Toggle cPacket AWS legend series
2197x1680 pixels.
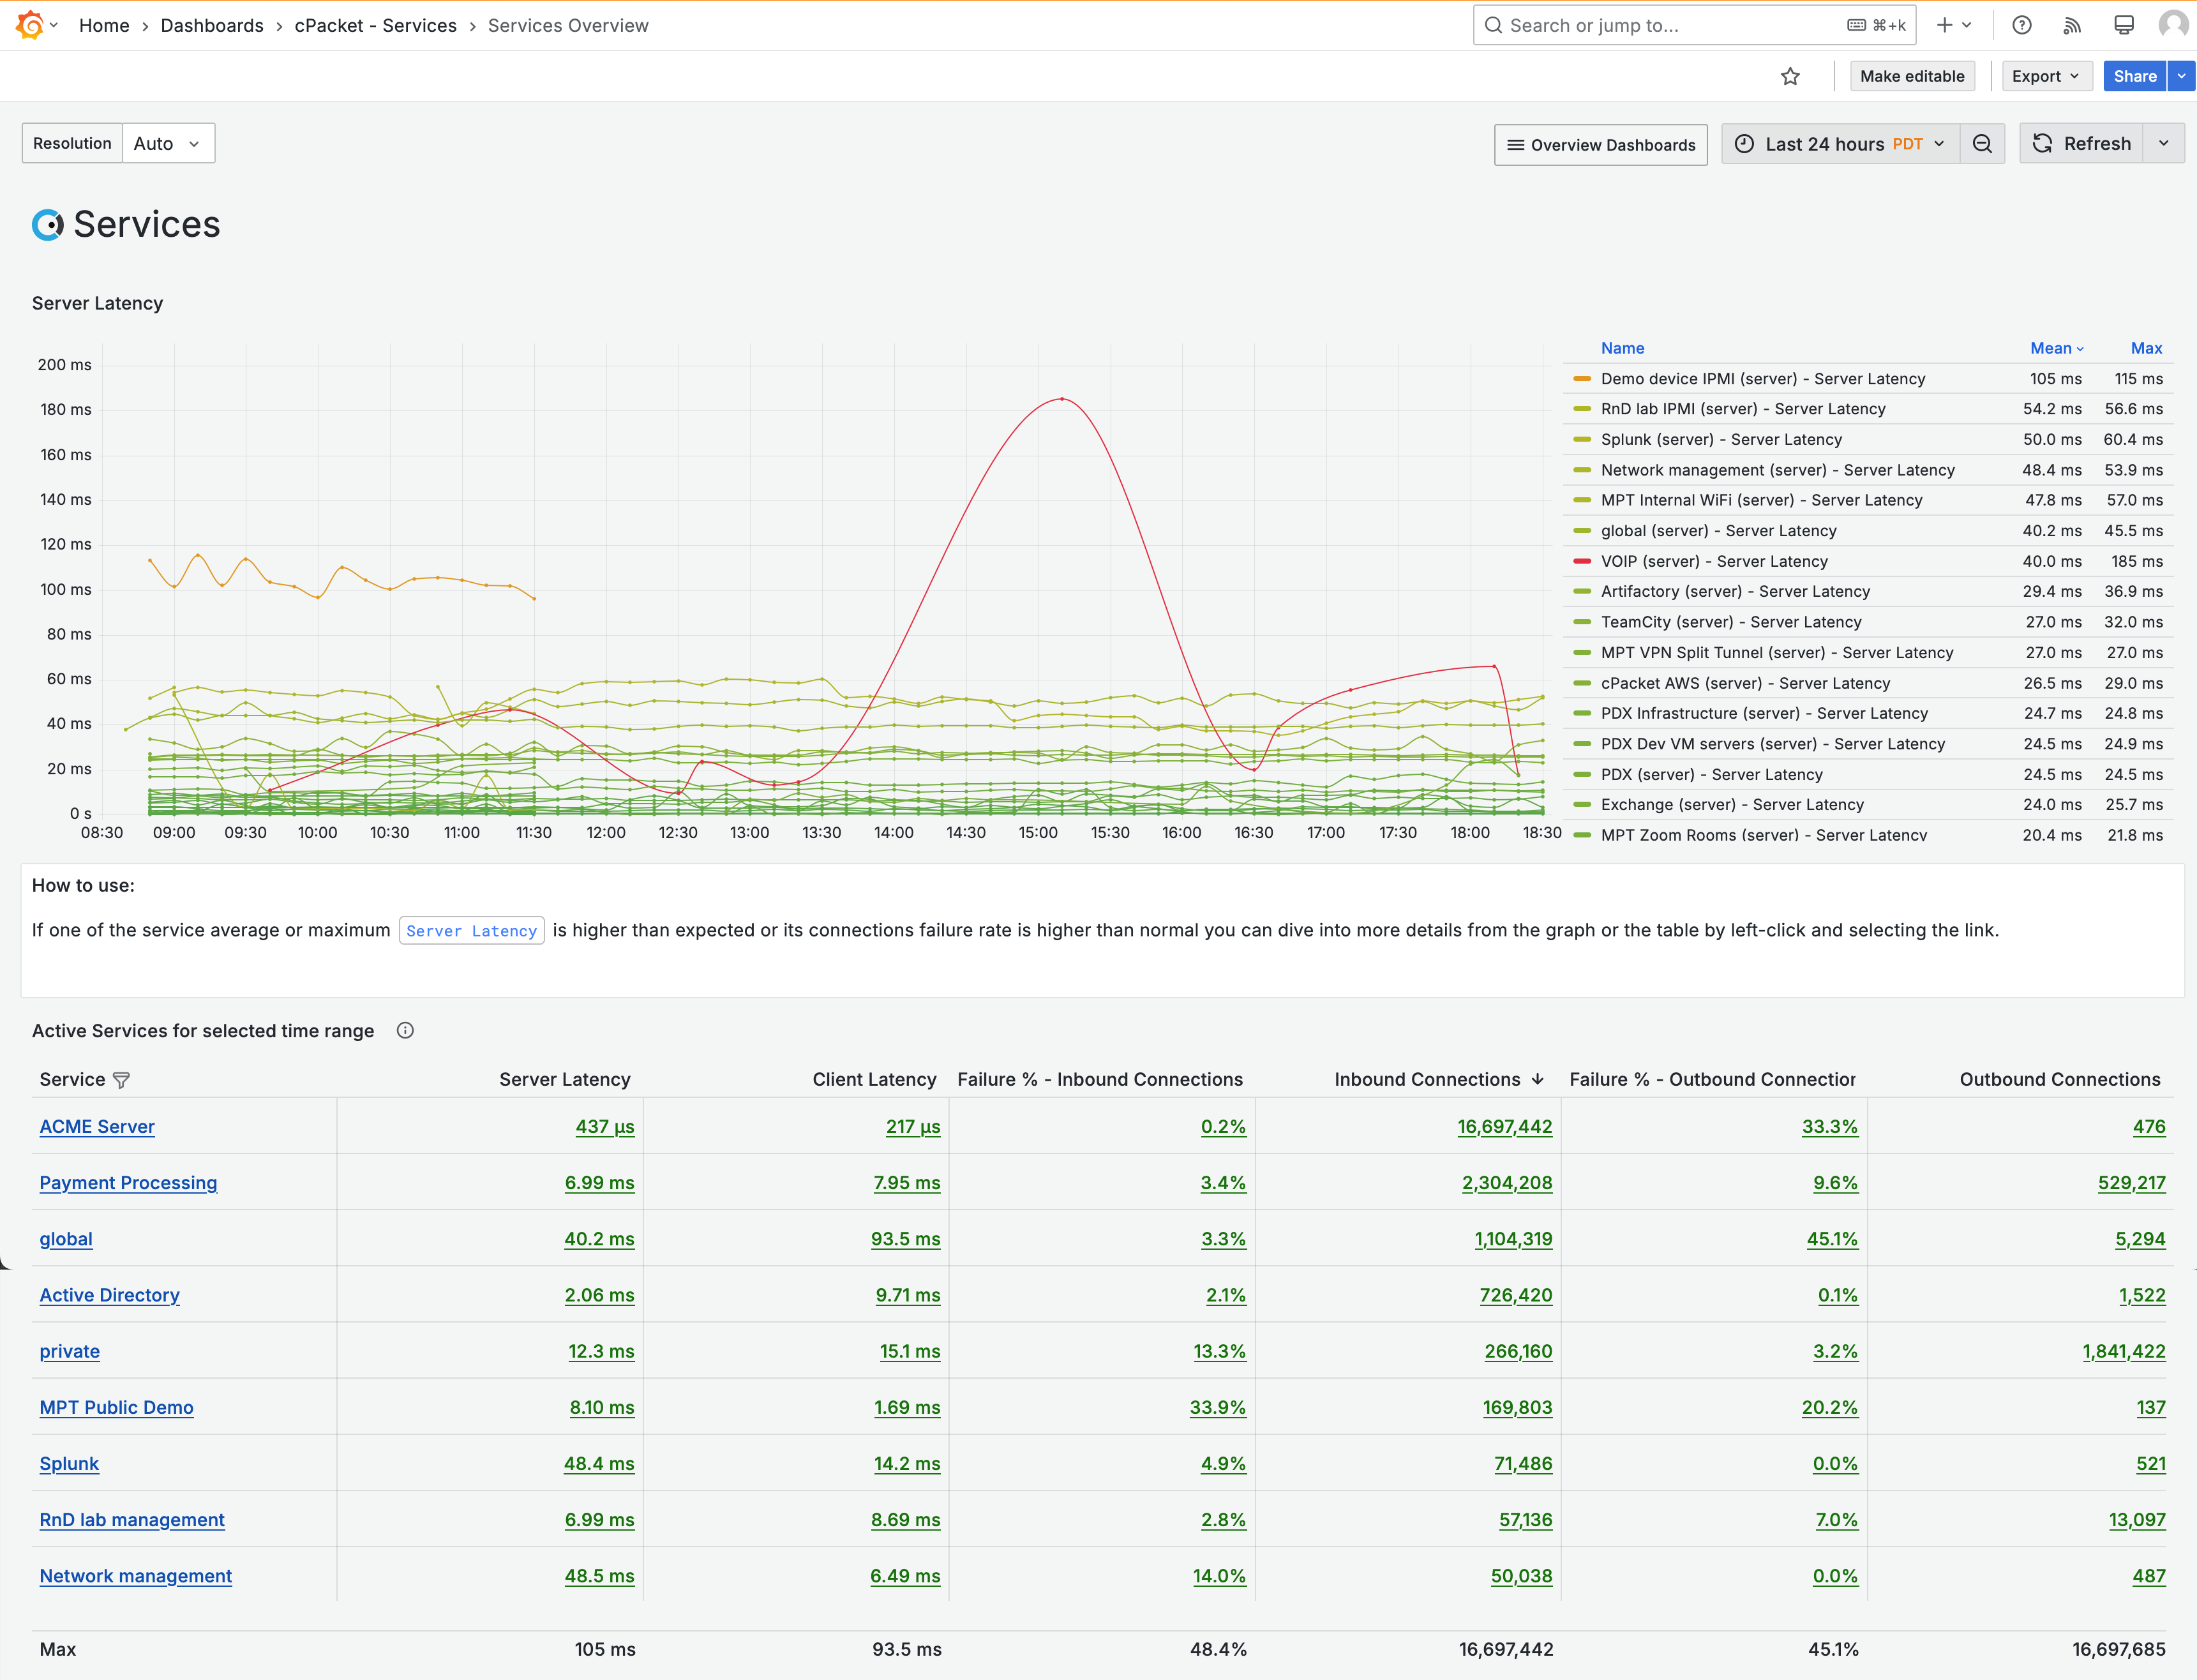(x=1745, y=683)
